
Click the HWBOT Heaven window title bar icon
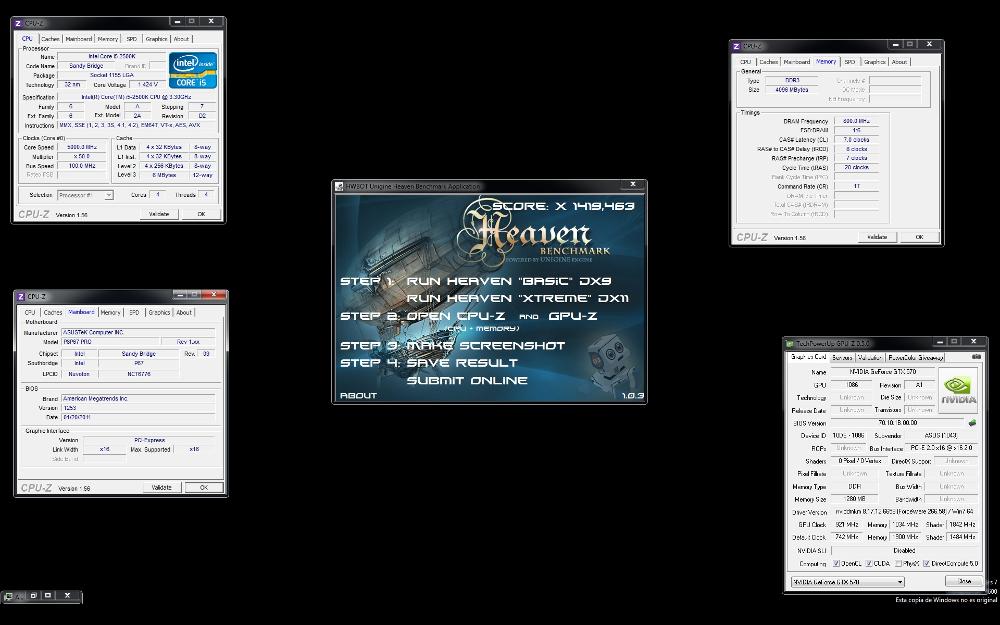(340, 186)
